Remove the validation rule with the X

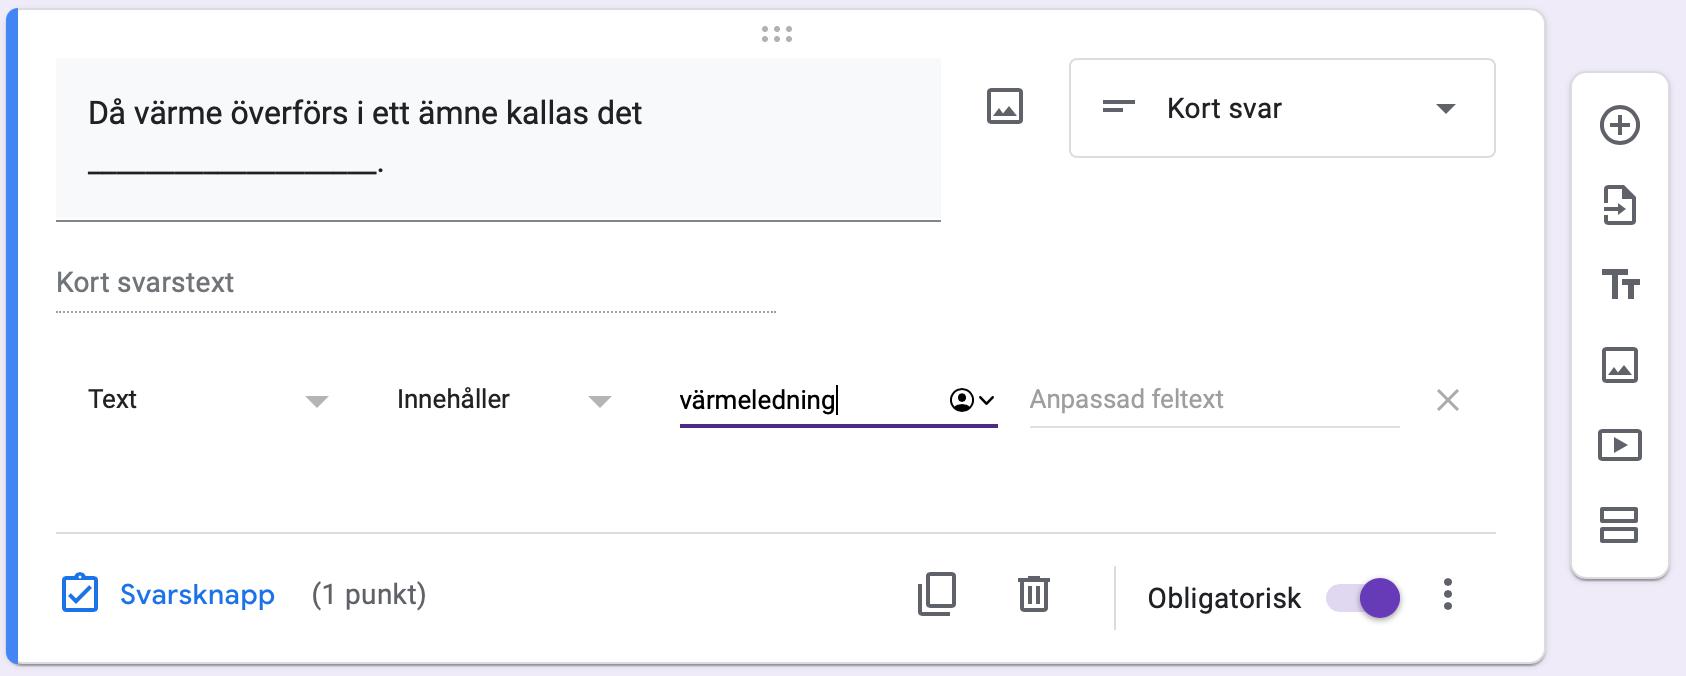[x=1447, y=401]
